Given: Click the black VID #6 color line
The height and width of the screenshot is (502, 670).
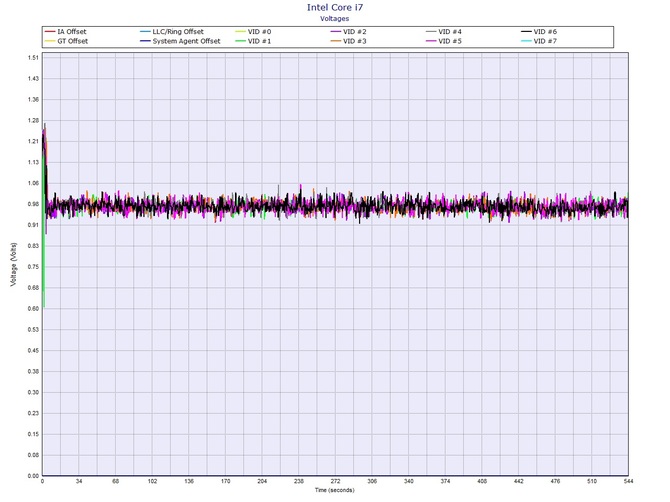Looking at the screenshot, I should tap(526, 32).
